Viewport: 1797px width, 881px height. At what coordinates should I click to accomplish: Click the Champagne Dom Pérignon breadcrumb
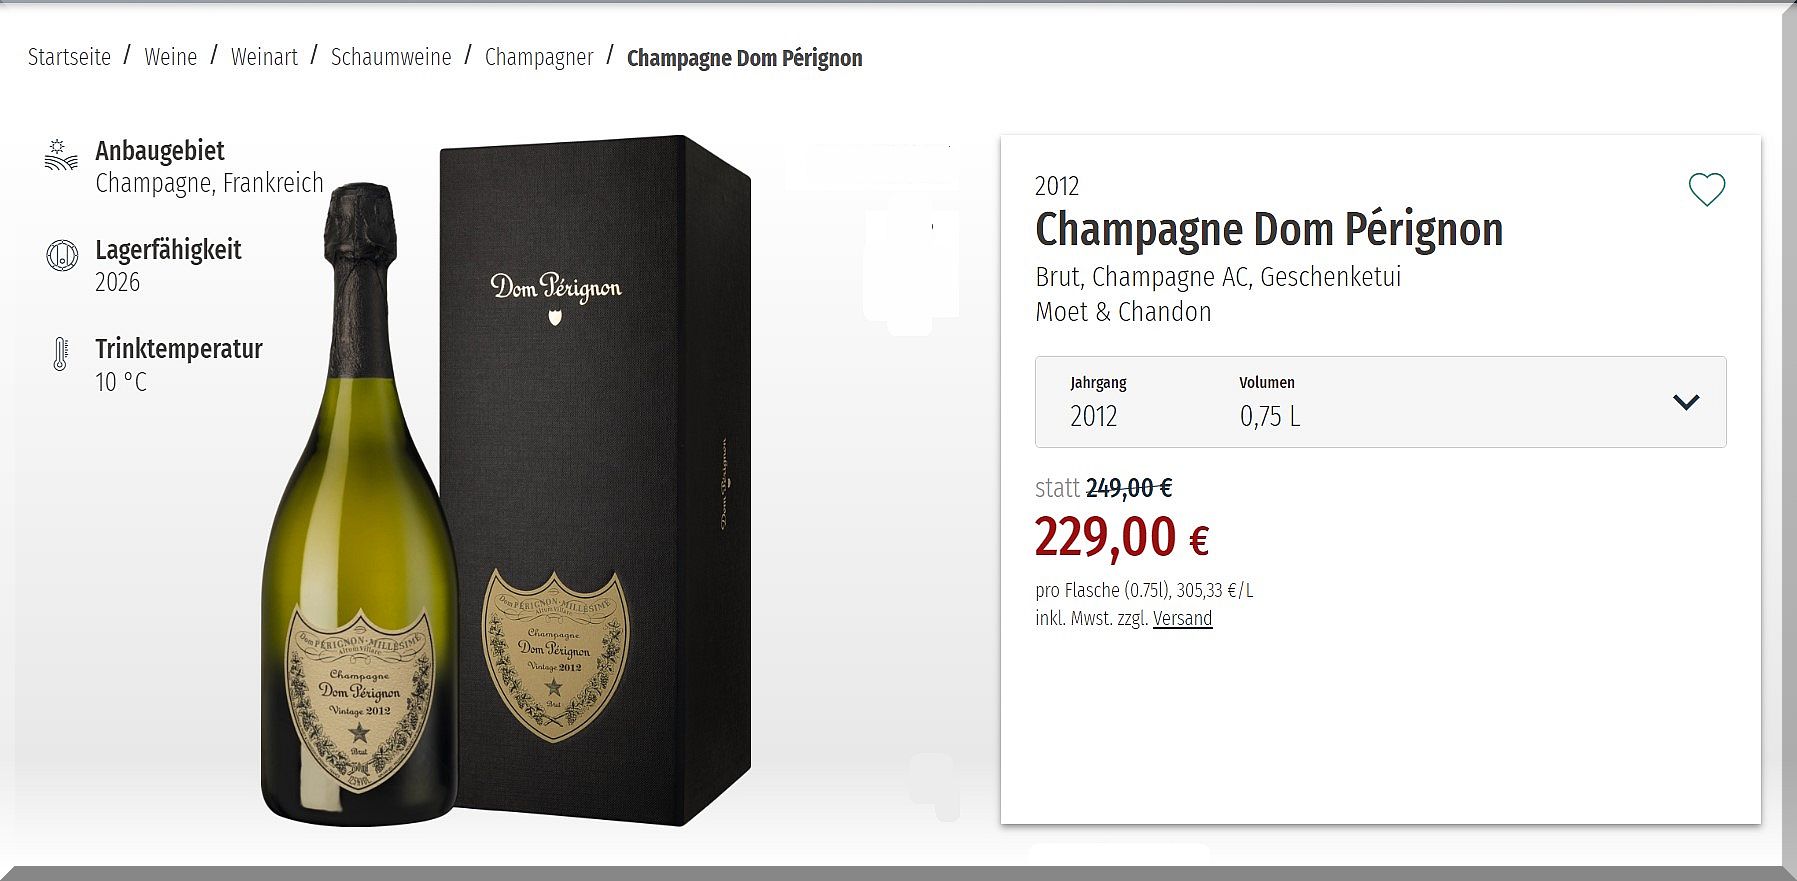point(744,58)
